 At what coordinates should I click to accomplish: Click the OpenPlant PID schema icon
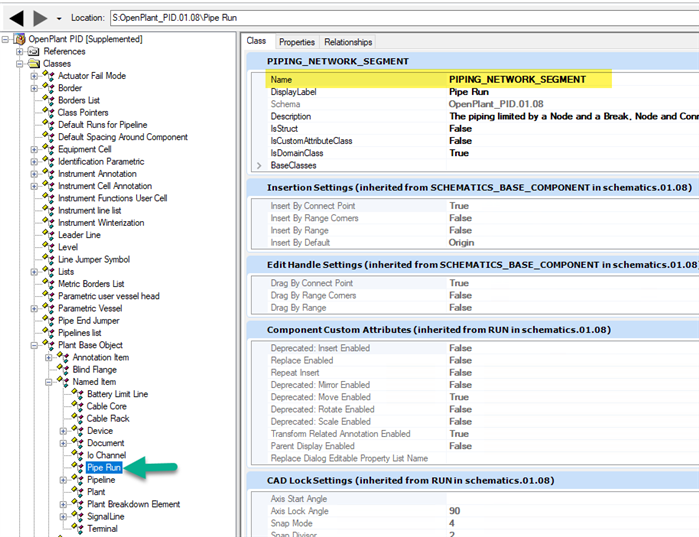point(19,39)
